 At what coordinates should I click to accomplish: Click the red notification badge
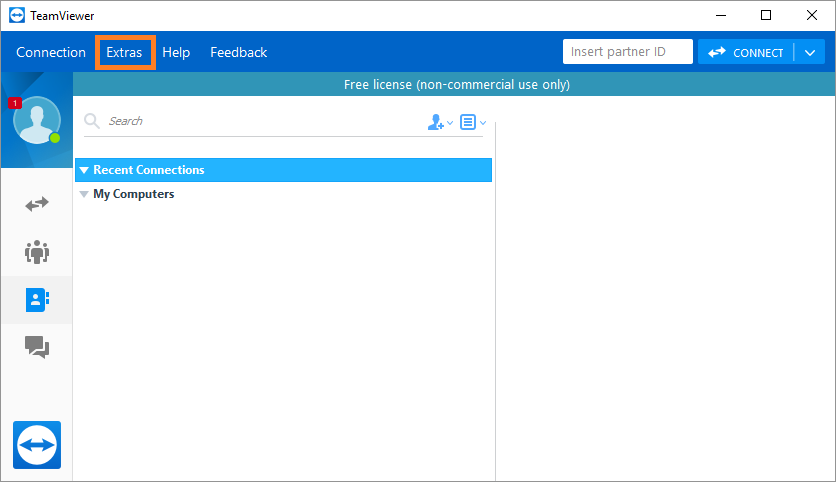pos(15,103)
